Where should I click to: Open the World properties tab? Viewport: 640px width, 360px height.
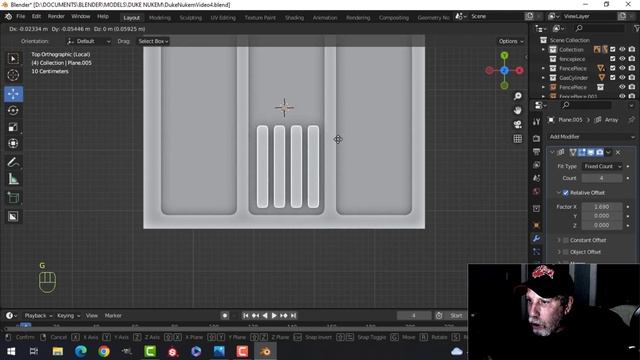[536, 192]
